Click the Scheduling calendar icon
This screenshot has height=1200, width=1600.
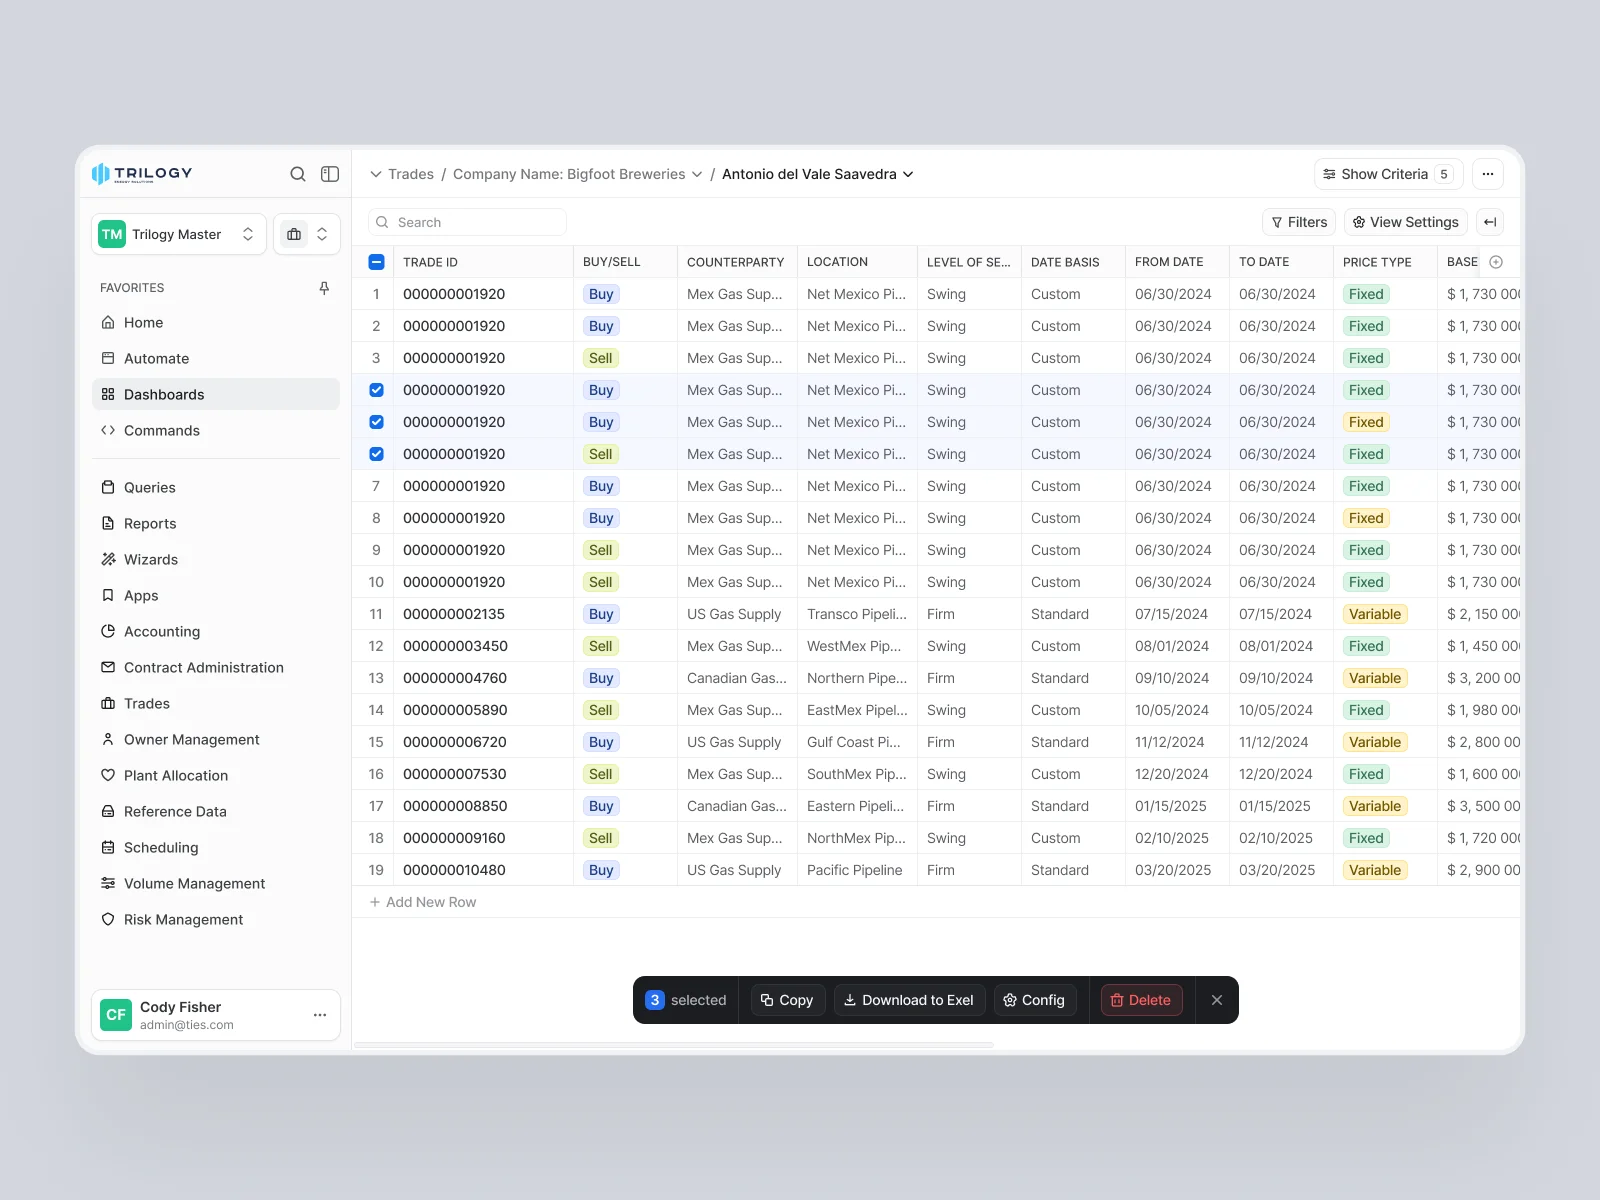point(108,847)
